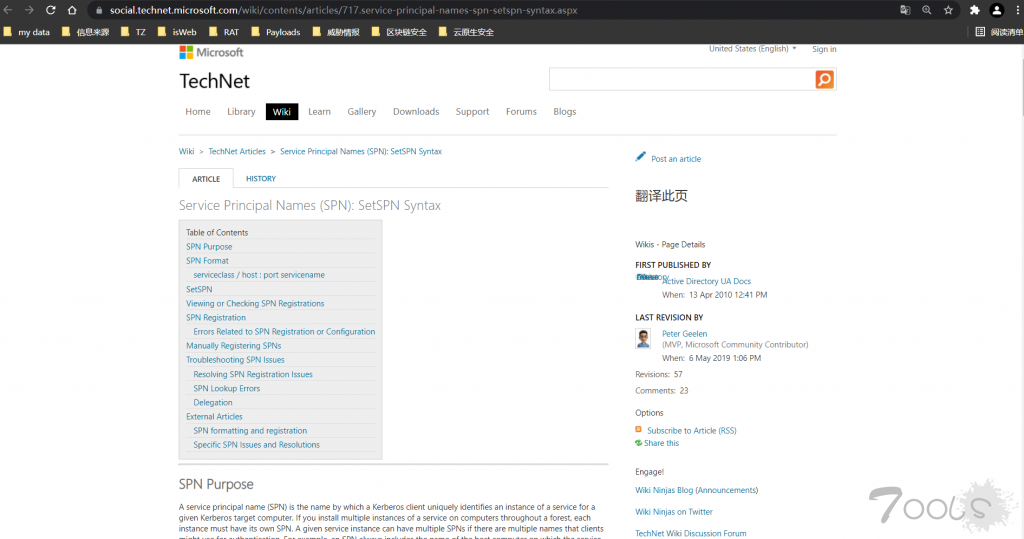Open the 'RAT' bookmark folder
Image resolution: width=1024 pixels, height=539 pixels.
pos(224,32)
